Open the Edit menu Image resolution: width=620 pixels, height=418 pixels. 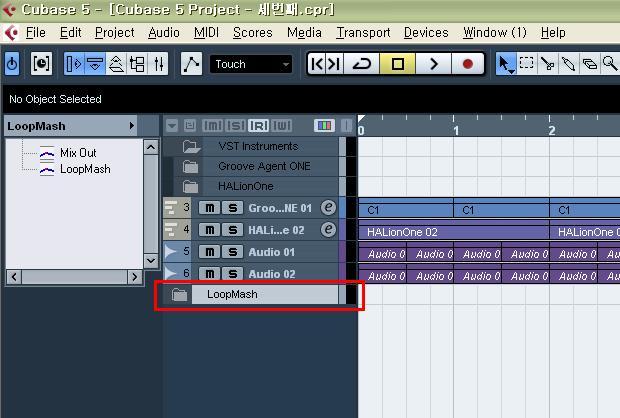[70, 32]
